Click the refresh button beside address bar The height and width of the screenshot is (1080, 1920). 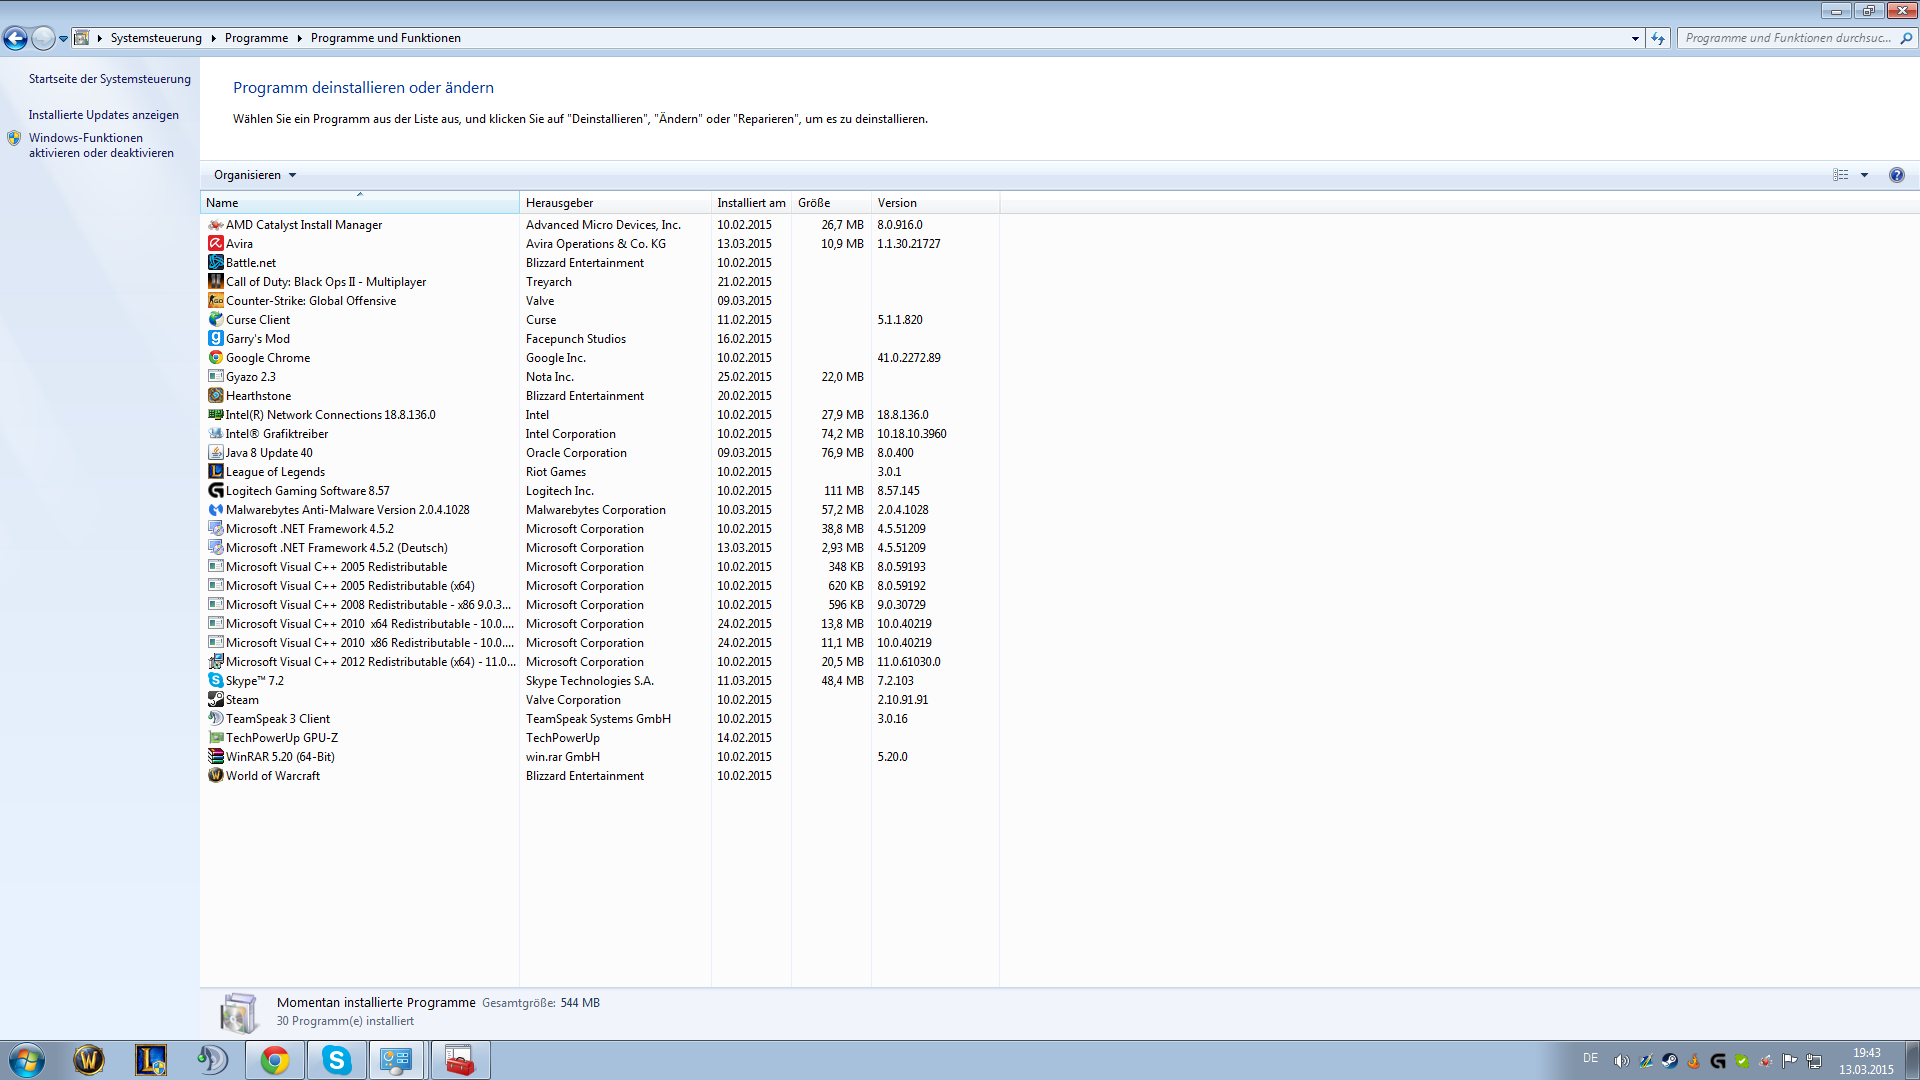tap(1658, 38)
